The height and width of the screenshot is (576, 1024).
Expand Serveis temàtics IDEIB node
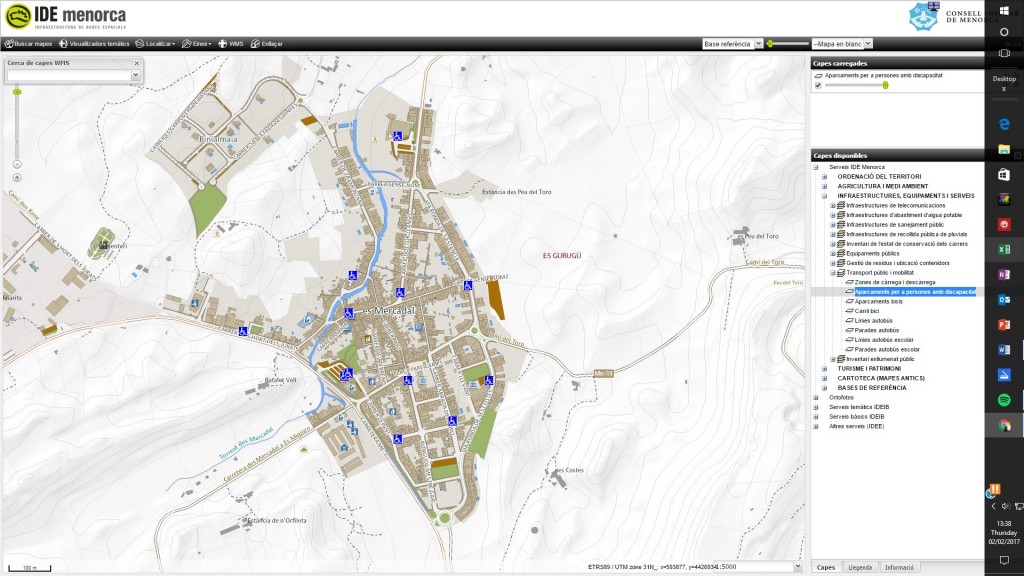(x=816, y=407)
